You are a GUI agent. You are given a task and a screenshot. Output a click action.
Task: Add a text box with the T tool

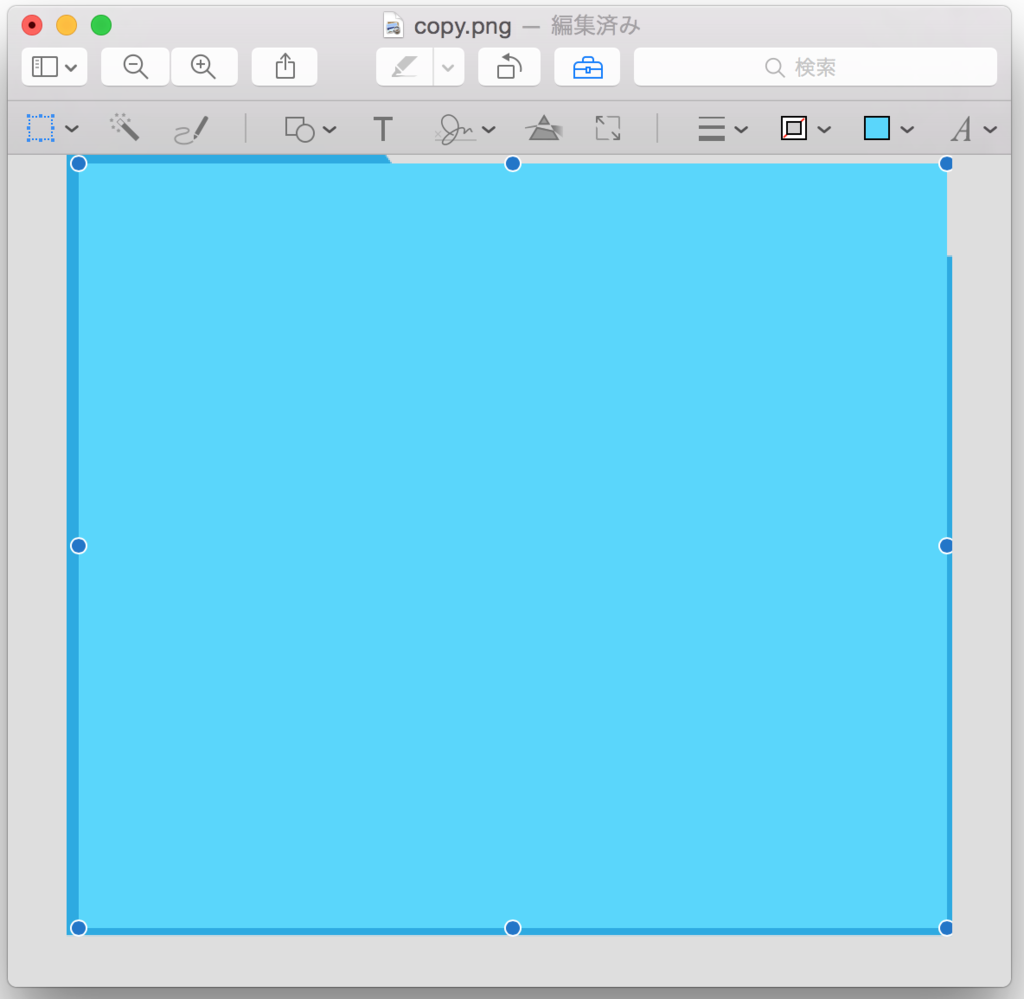[383, 129]
